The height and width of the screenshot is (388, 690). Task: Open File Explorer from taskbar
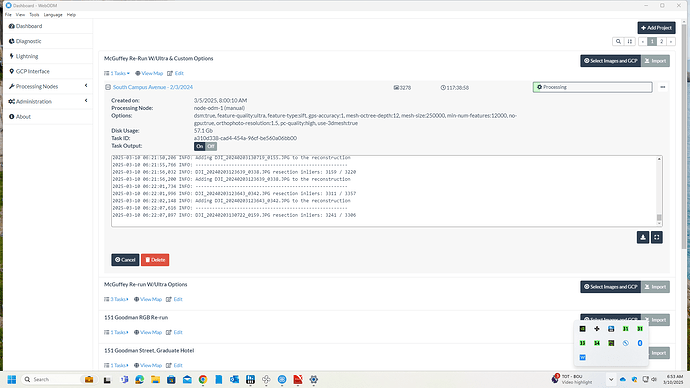(x=155, y=379)
